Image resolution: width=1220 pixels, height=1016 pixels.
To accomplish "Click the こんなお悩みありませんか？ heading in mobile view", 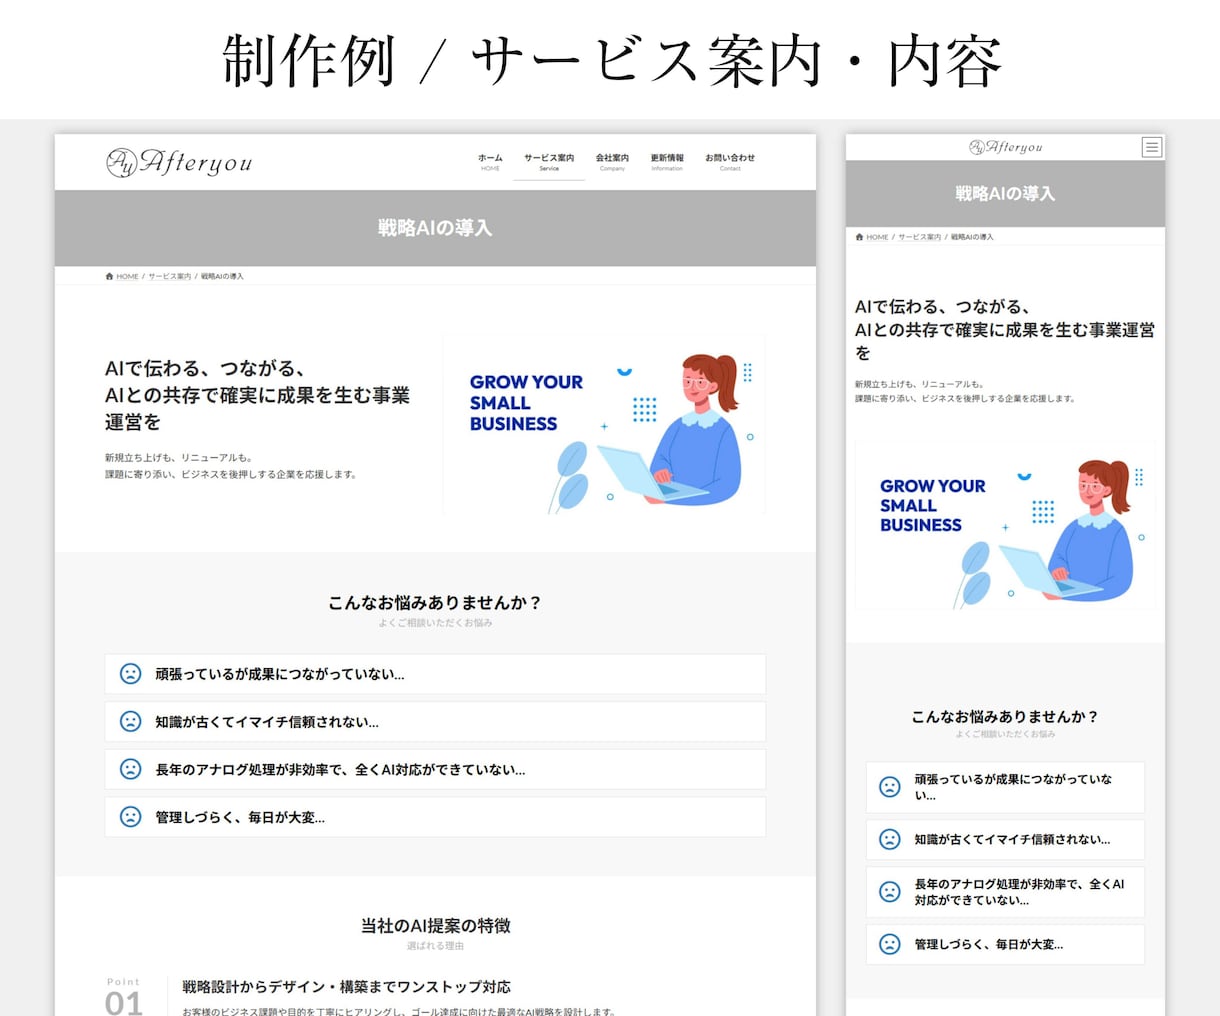I will tap(1005, 716).
